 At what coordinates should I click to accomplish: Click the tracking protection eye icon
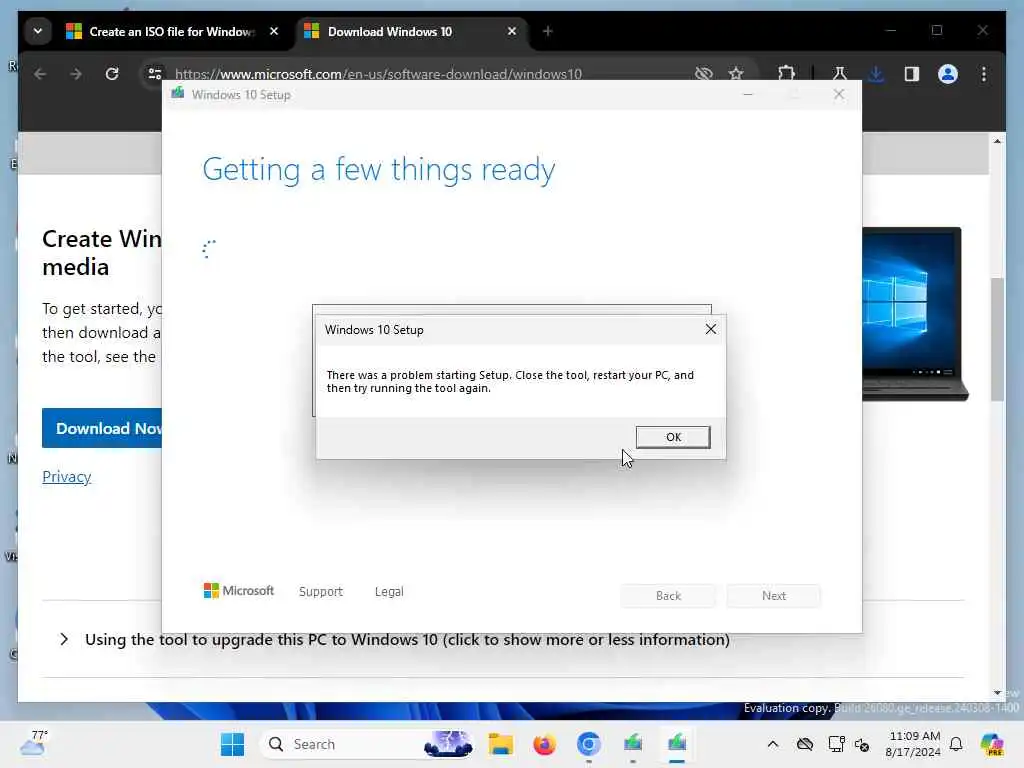coord(703,74)
